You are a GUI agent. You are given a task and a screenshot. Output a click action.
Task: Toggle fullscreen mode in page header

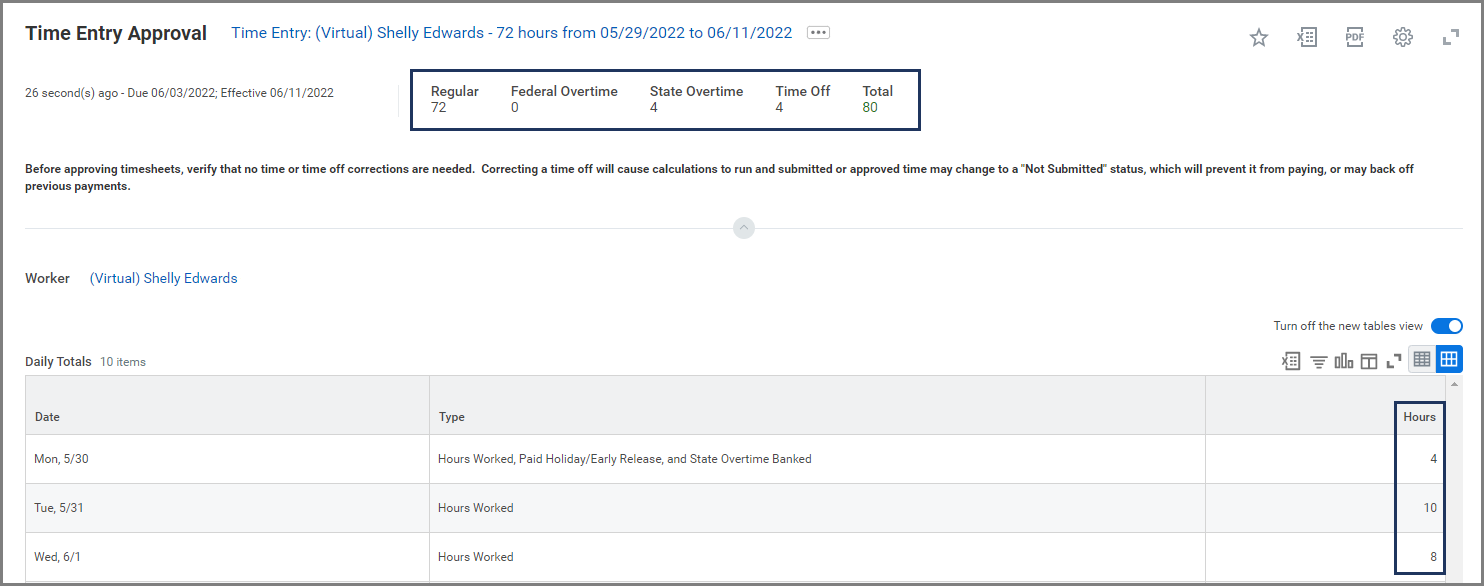click(x=1450, y=38)
